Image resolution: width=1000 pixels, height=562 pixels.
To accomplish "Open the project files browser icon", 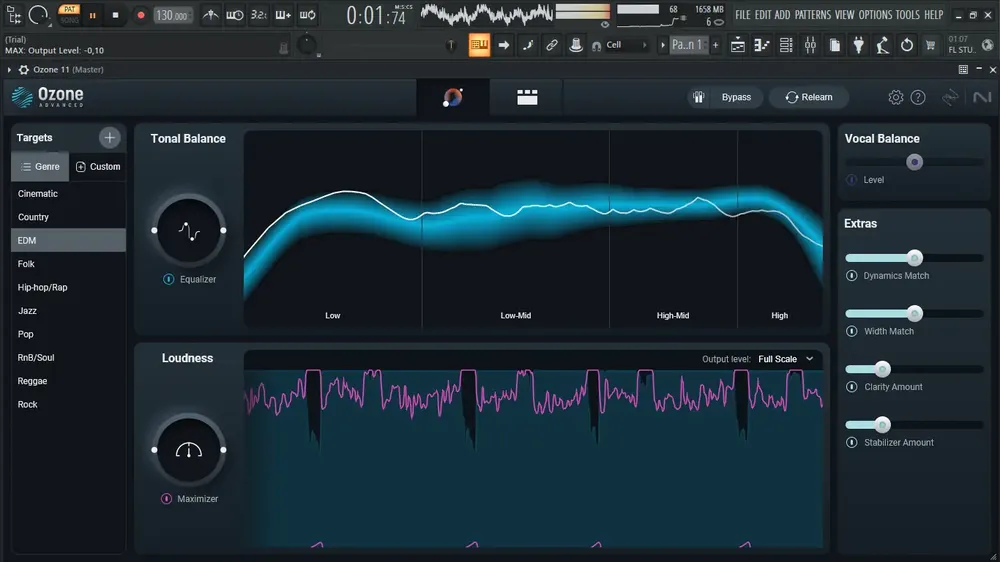I will 835,45.
